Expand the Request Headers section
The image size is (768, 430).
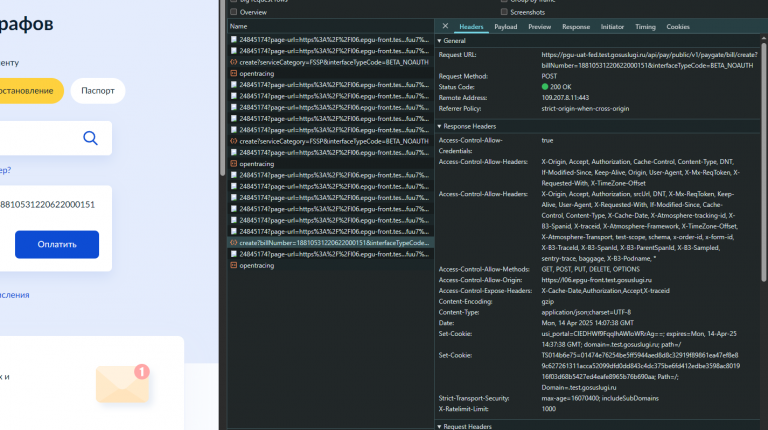439,427
